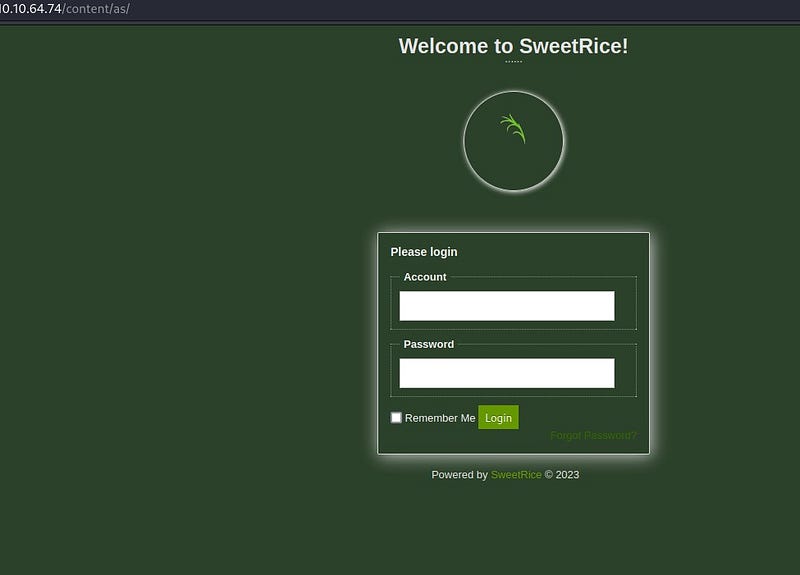The width and height of the screenshot is (800, 575).
Task: Click the green rice leaf logo icon
Action: (x=513, y=129)
